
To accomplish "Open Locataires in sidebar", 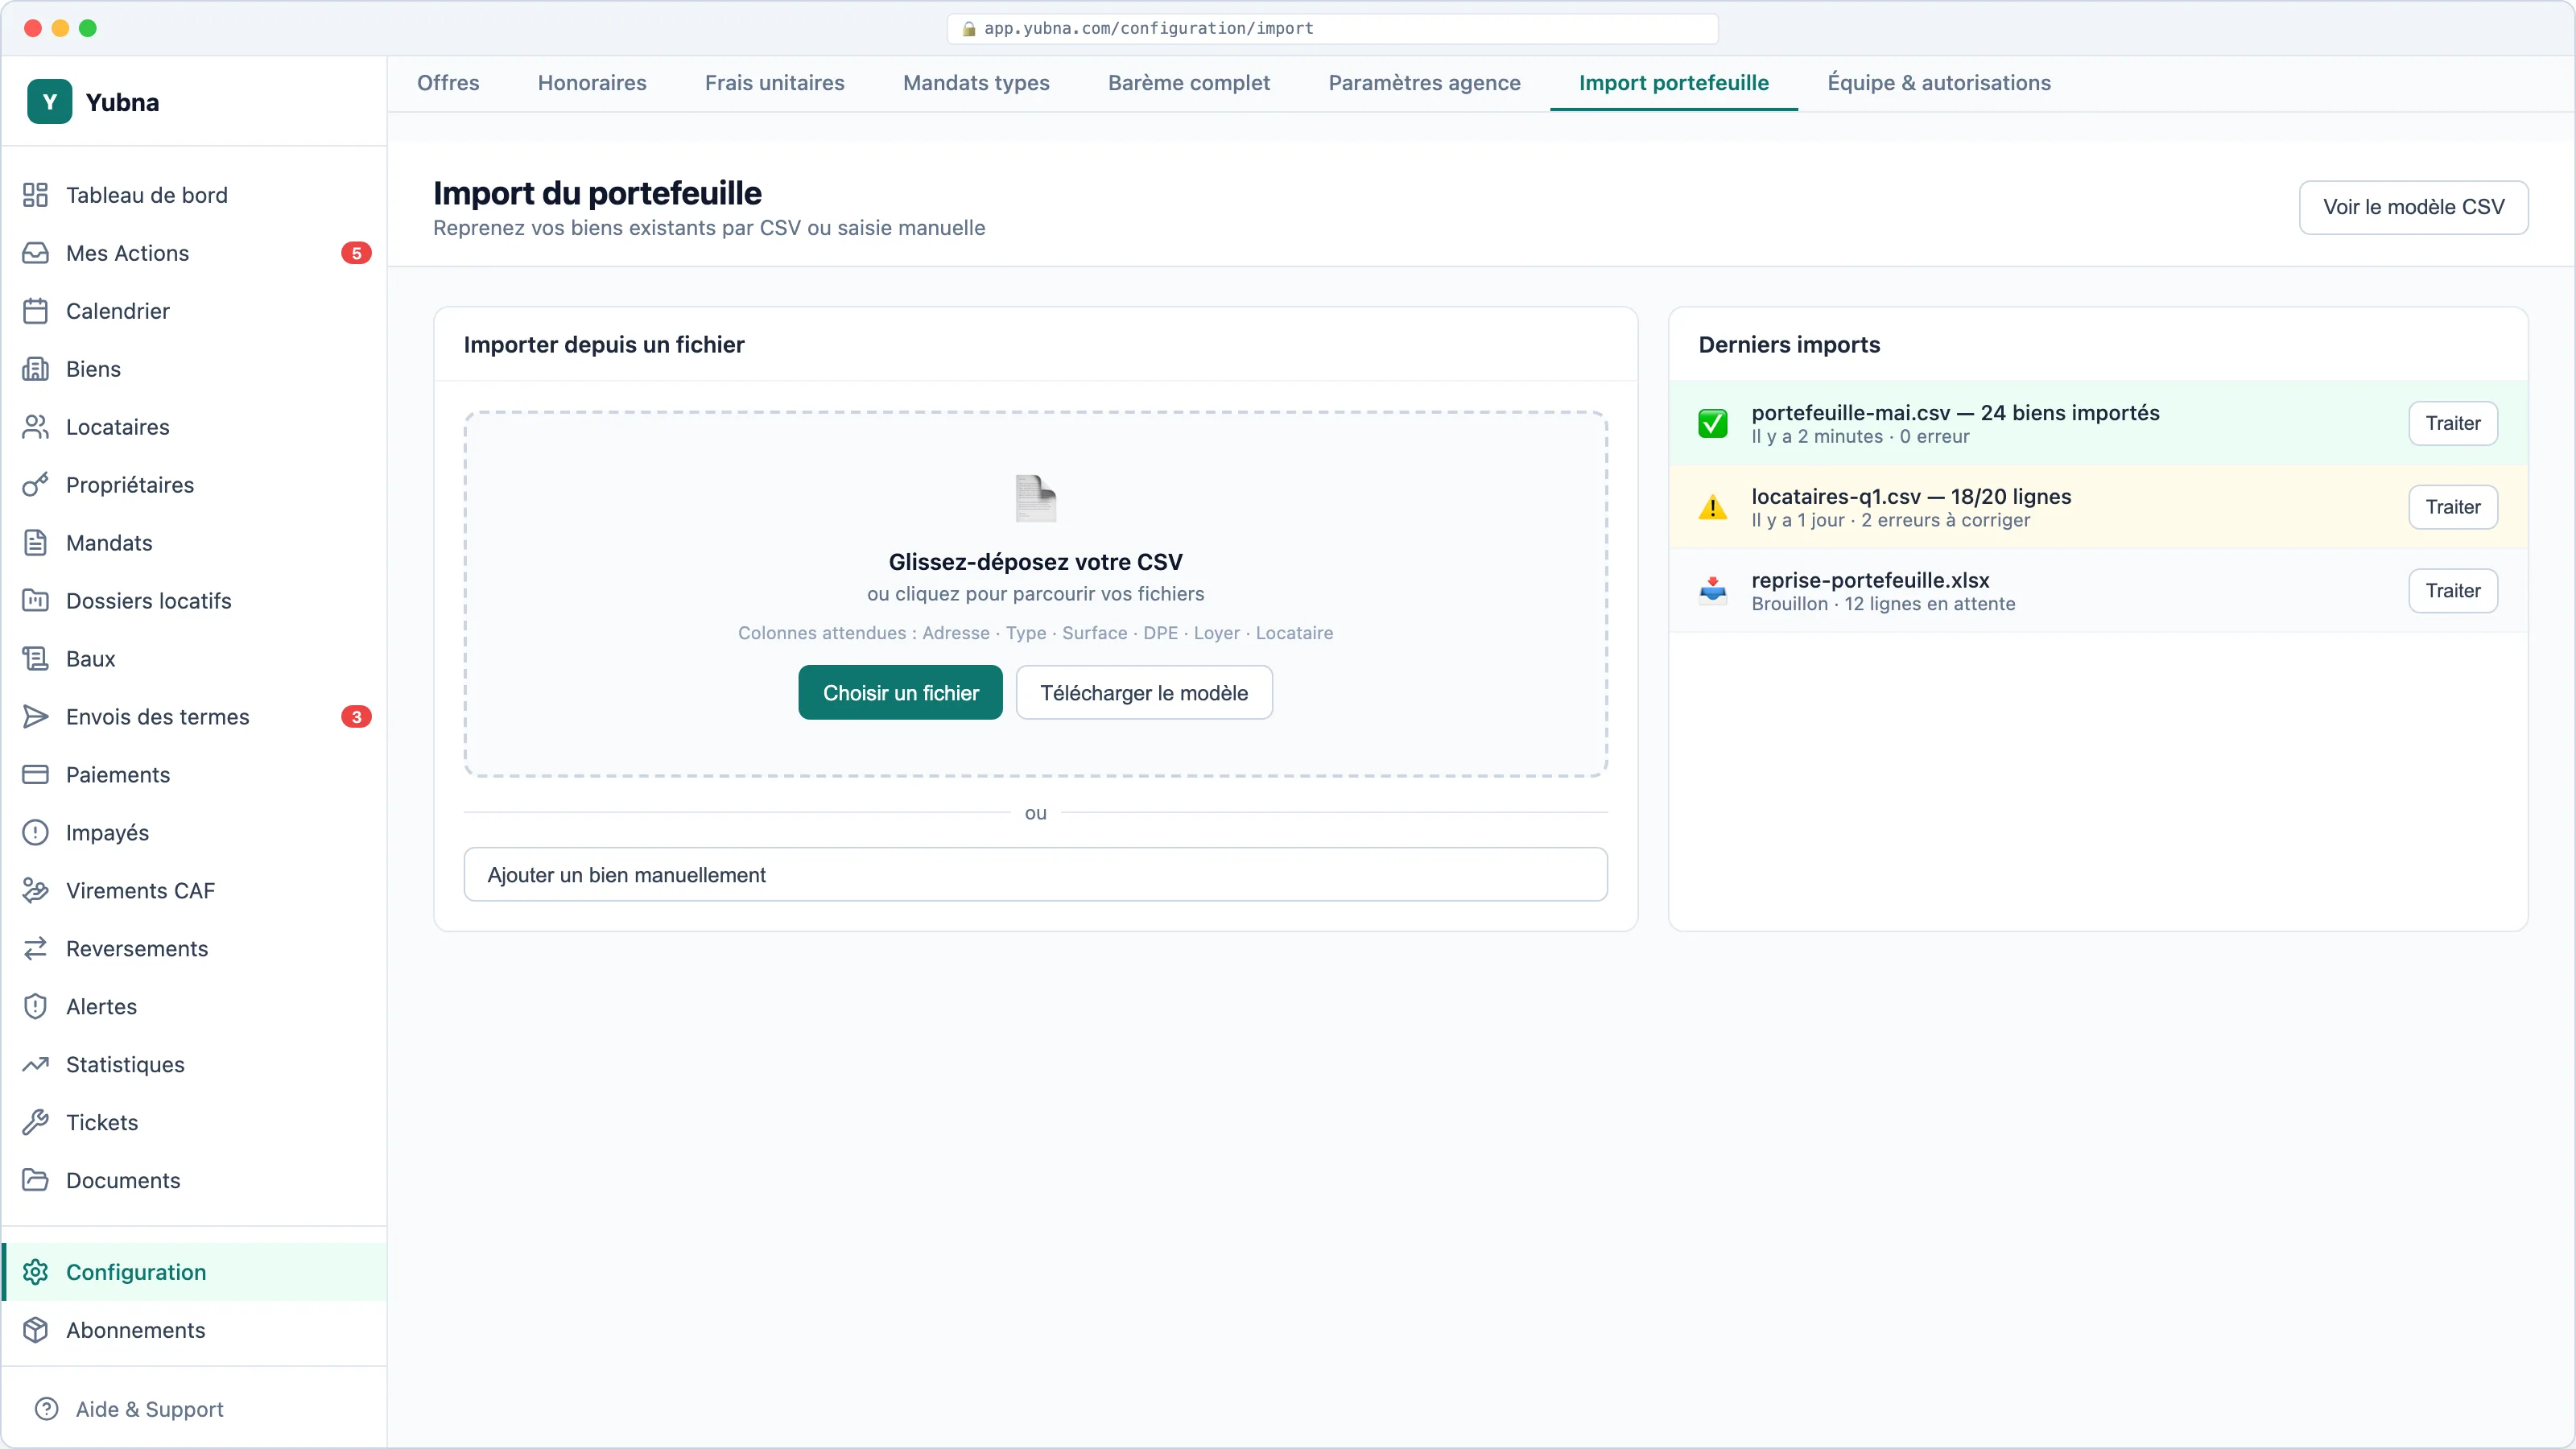I will point(194,427).
